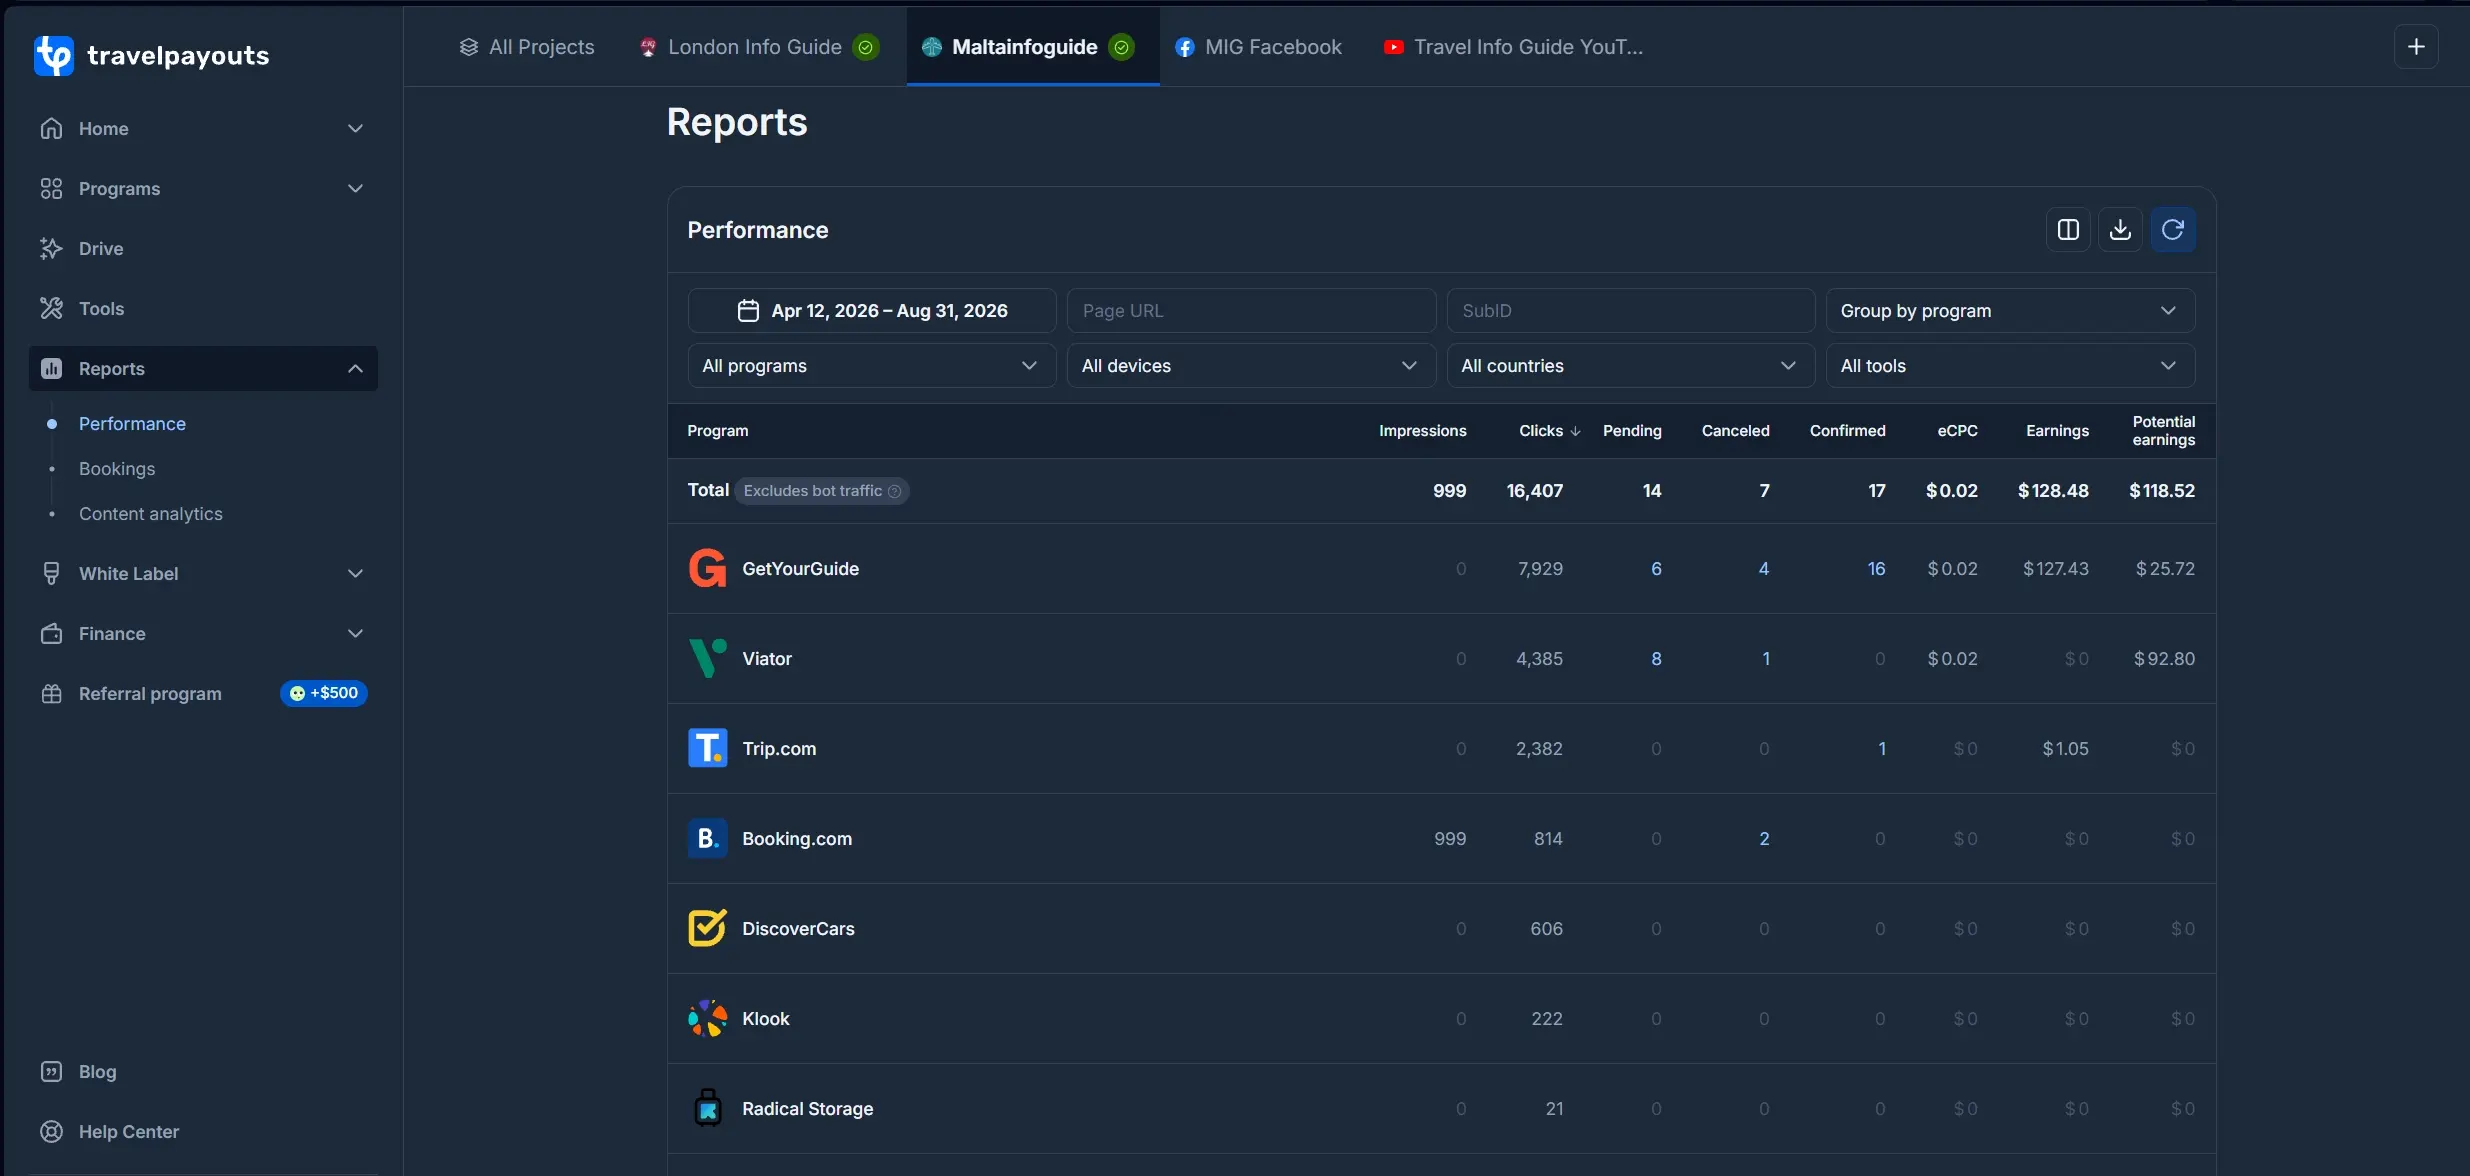Sort table by eCPC column header
This screenshot has height=1176, width=2470.
point(1957,431)
